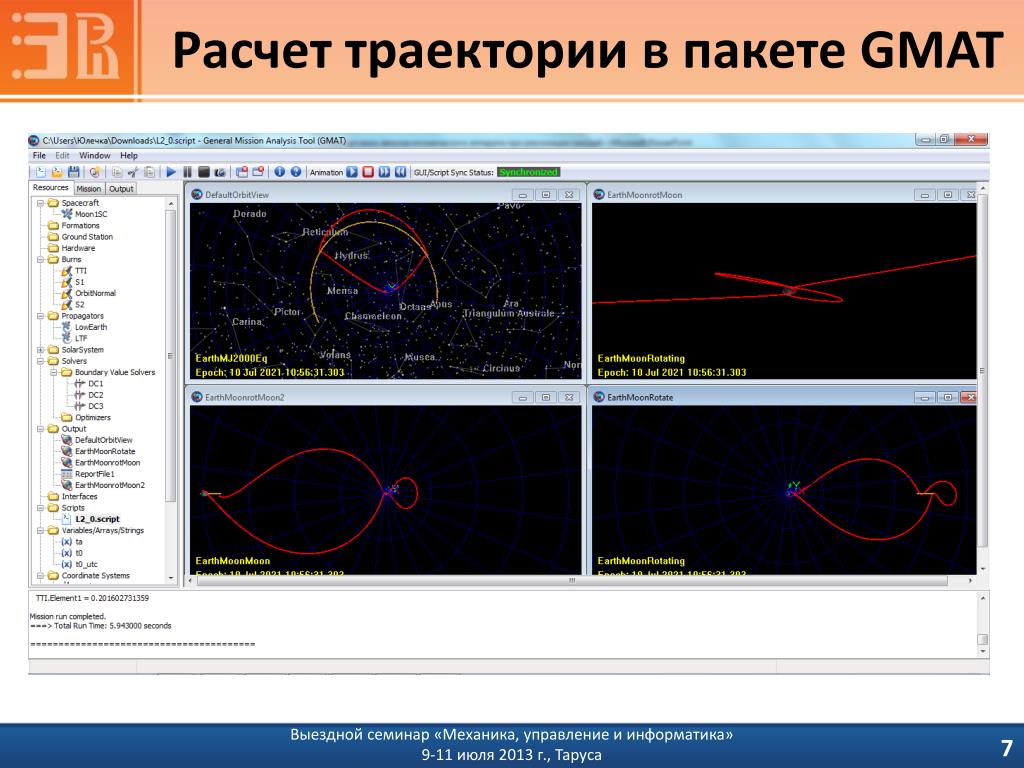1024x768 pixels.
Task: Select the Optimizers folder
Action: click(x=93, y=417)
